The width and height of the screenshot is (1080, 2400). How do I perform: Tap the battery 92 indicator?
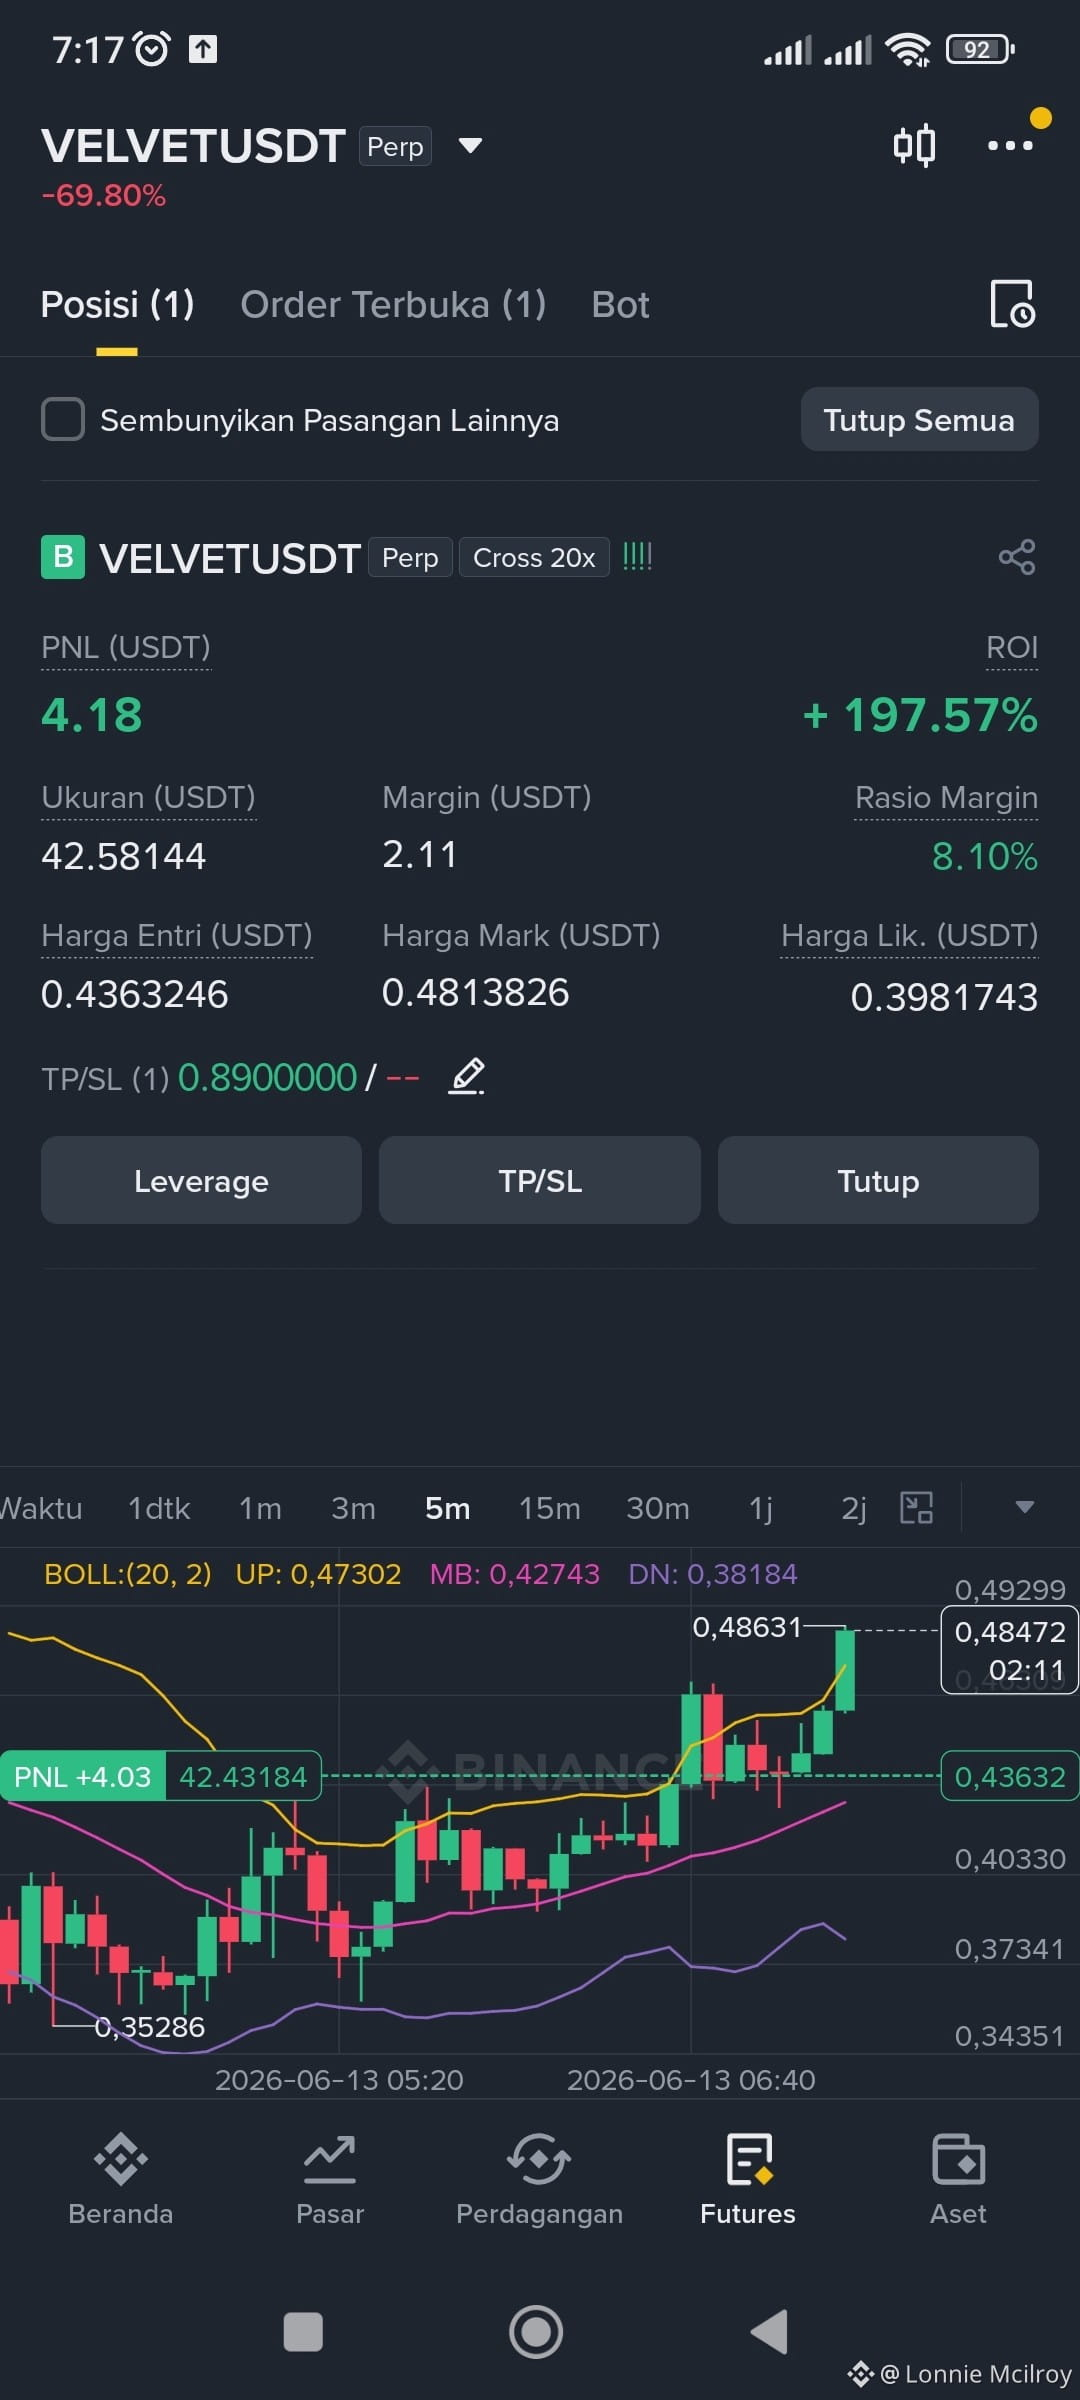coord(980,48)
